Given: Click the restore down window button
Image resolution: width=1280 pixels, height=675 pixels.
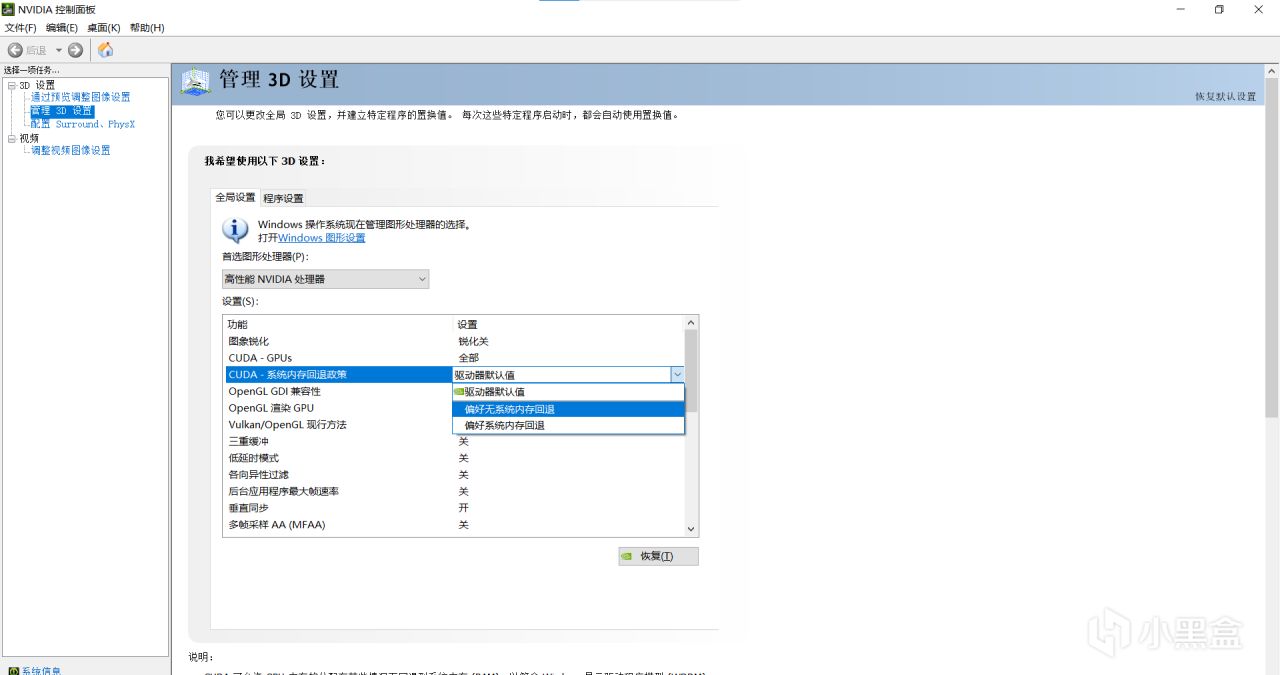Looking at the screenshot, I should (x=1219, y=9).
